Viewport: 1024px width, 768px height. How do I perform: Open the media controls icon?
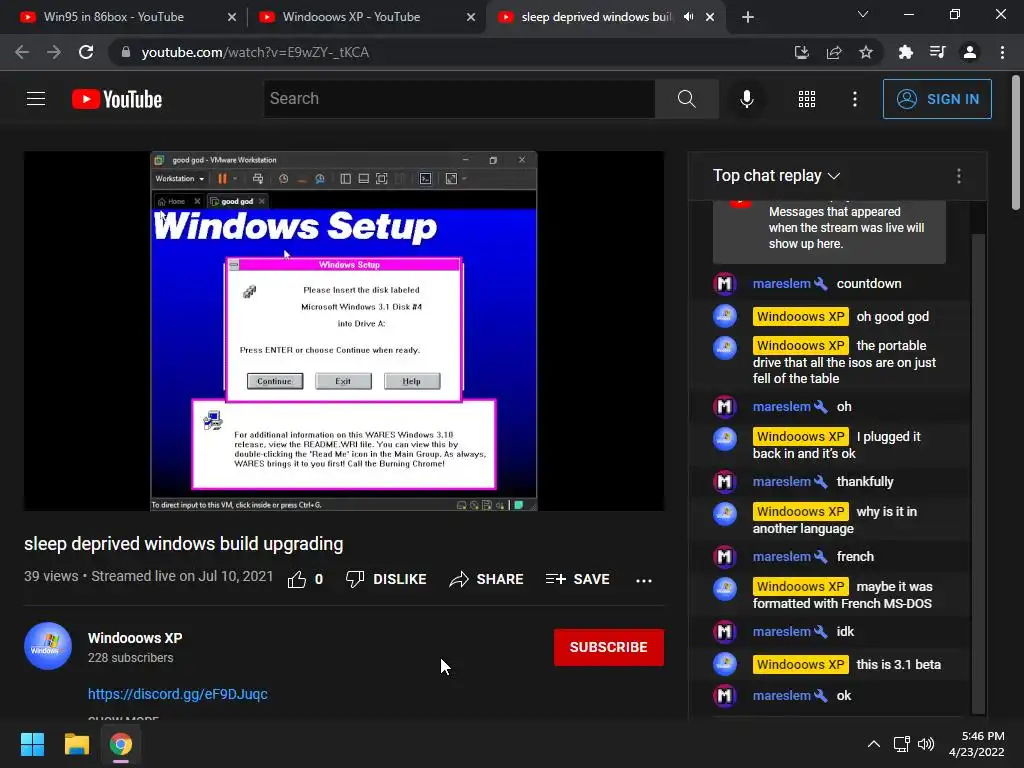pos(937,52)
